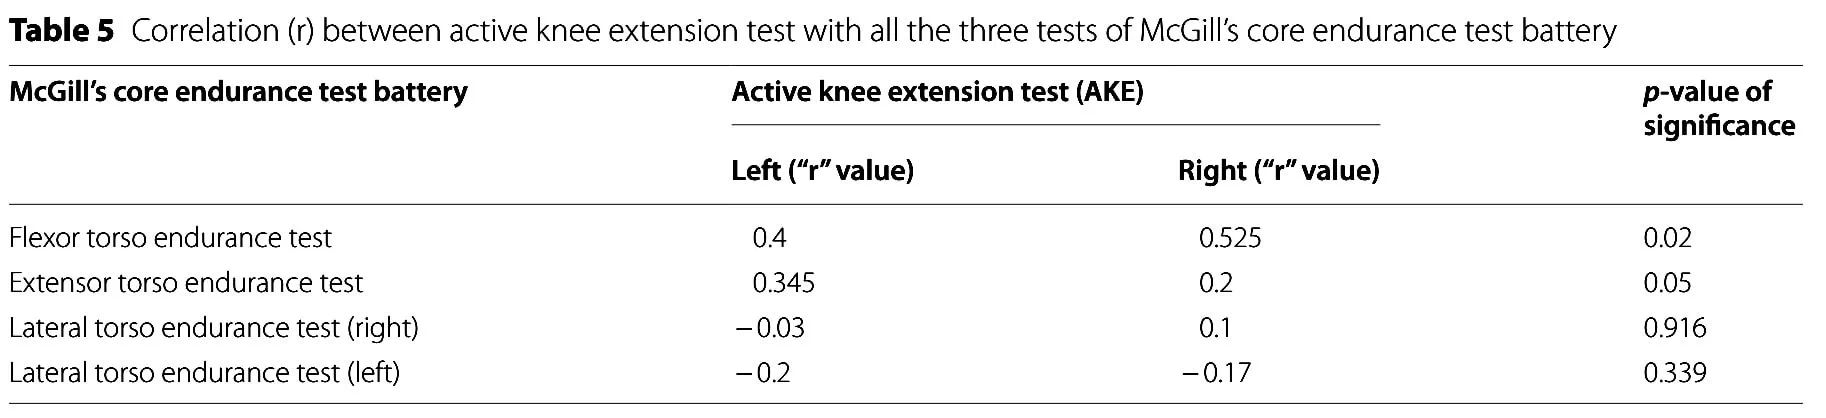Click Lateral torso endurance test (left) label

204,373
